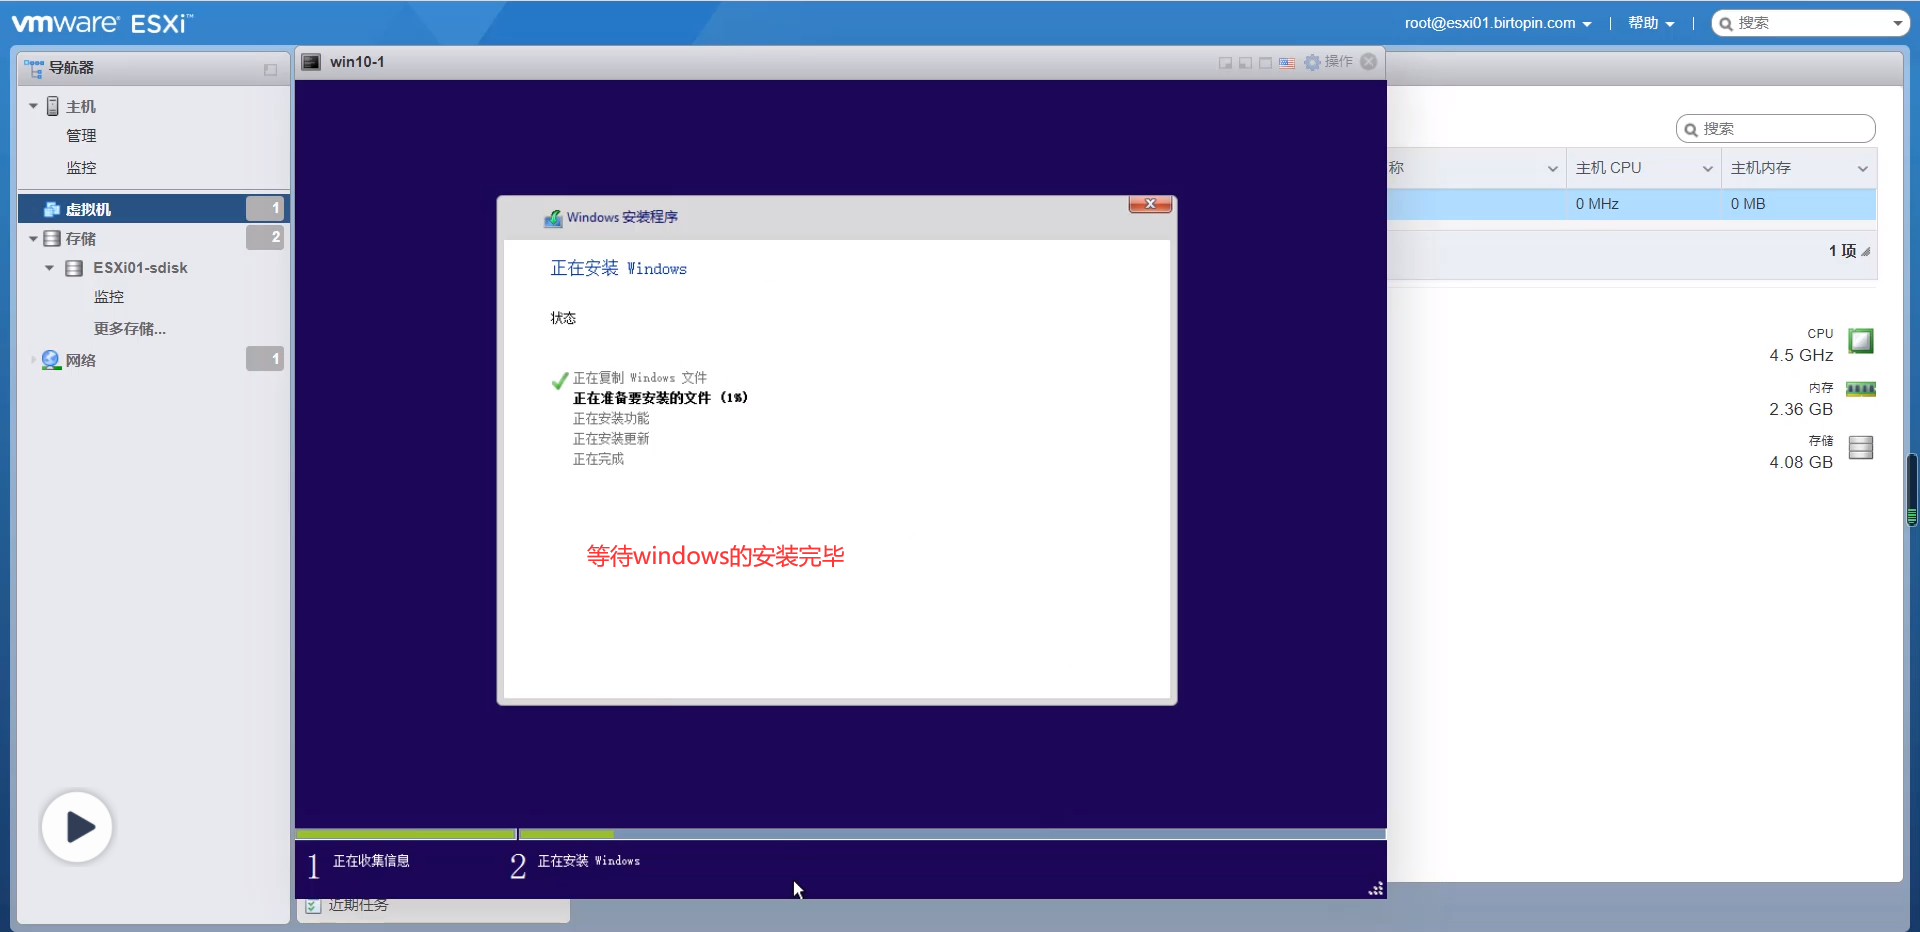This screenshot has height=932, width=1920.
Task: Click the 0 MHz cell in the VM row
Action: (1597, 204)
